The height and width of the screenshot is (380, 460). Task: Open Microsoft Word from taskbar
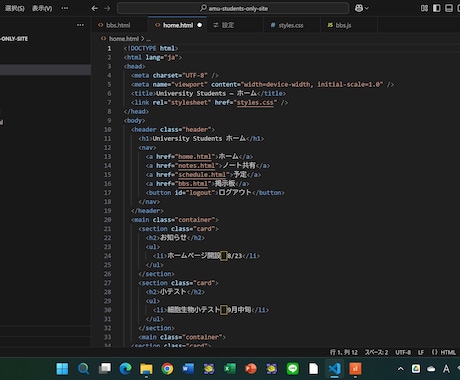pyautogui.click(x=188, y=369)
